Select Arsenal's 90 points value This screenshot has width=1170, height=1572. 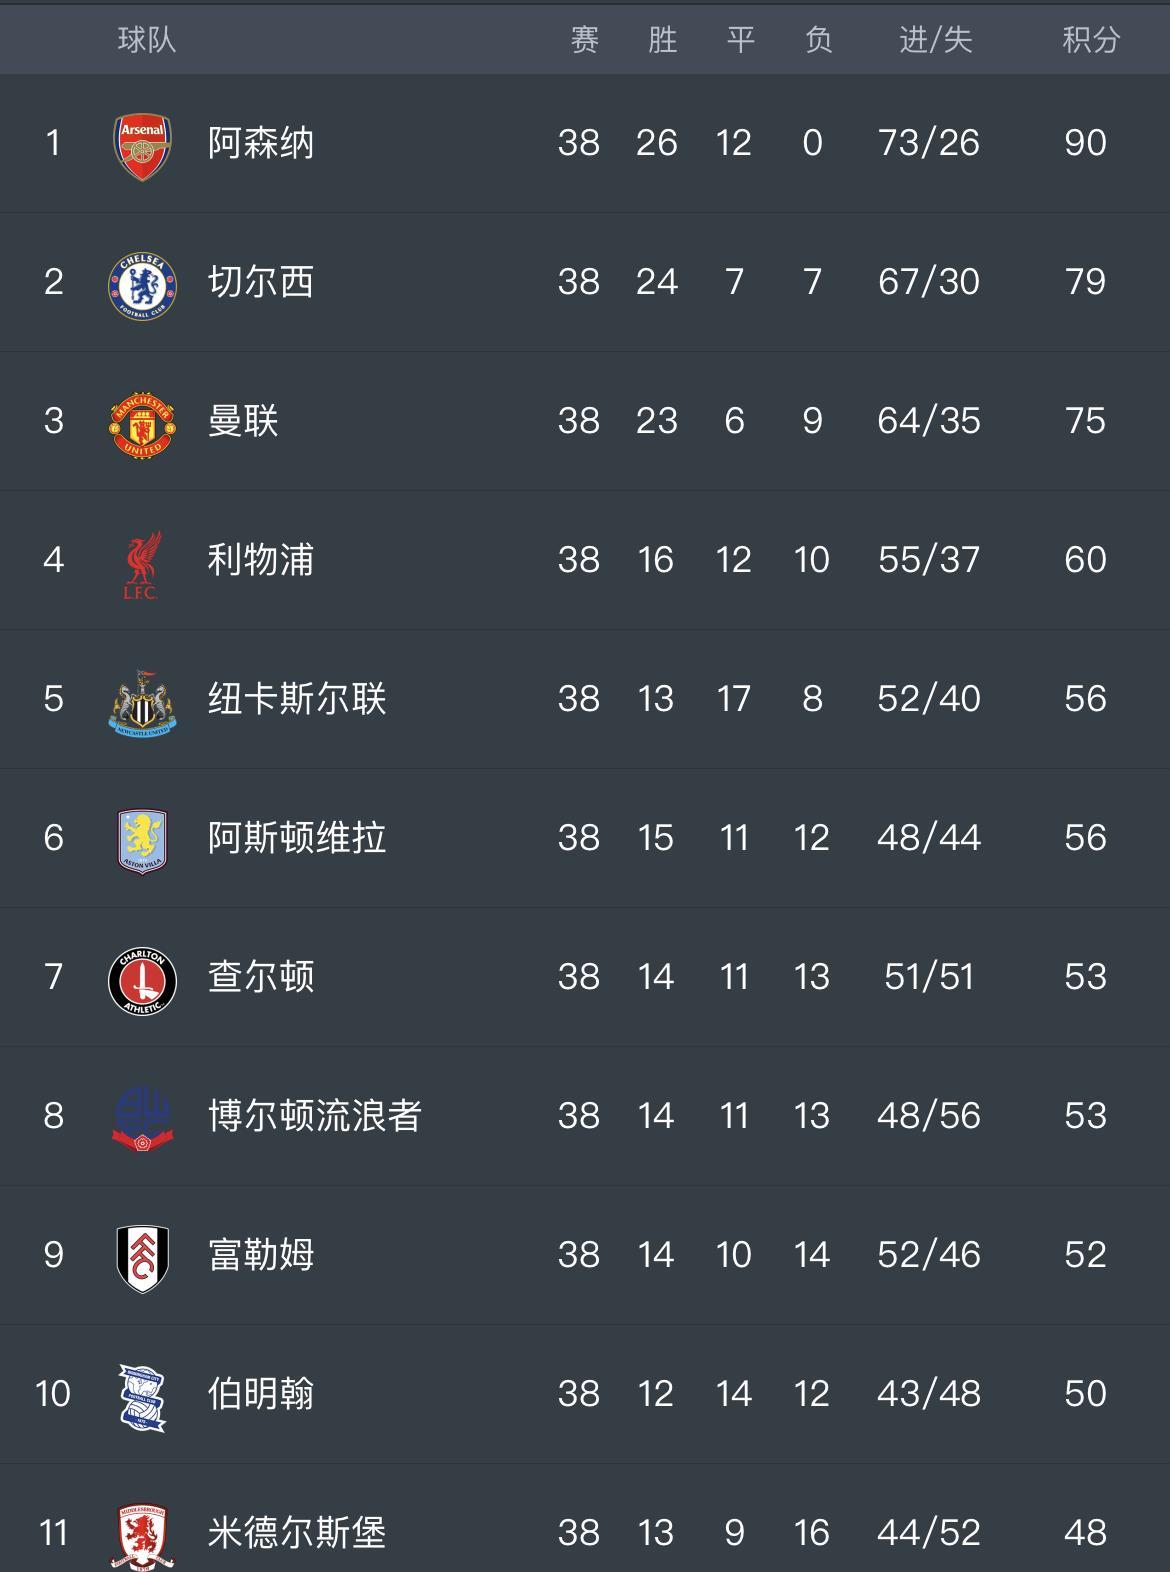(1085, 143)
